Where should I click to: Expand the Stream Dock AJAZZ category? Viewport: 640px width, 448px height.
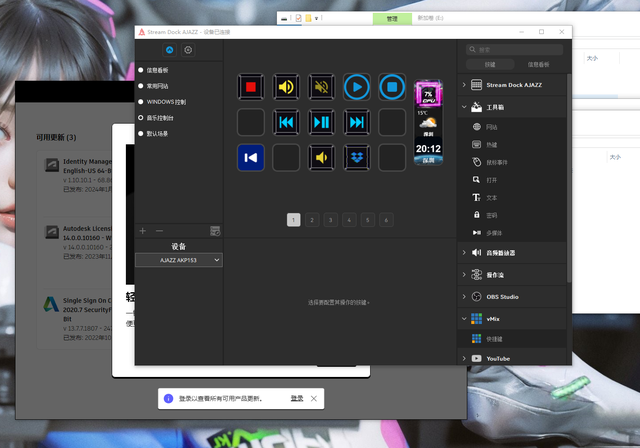(x=464, y=85)
